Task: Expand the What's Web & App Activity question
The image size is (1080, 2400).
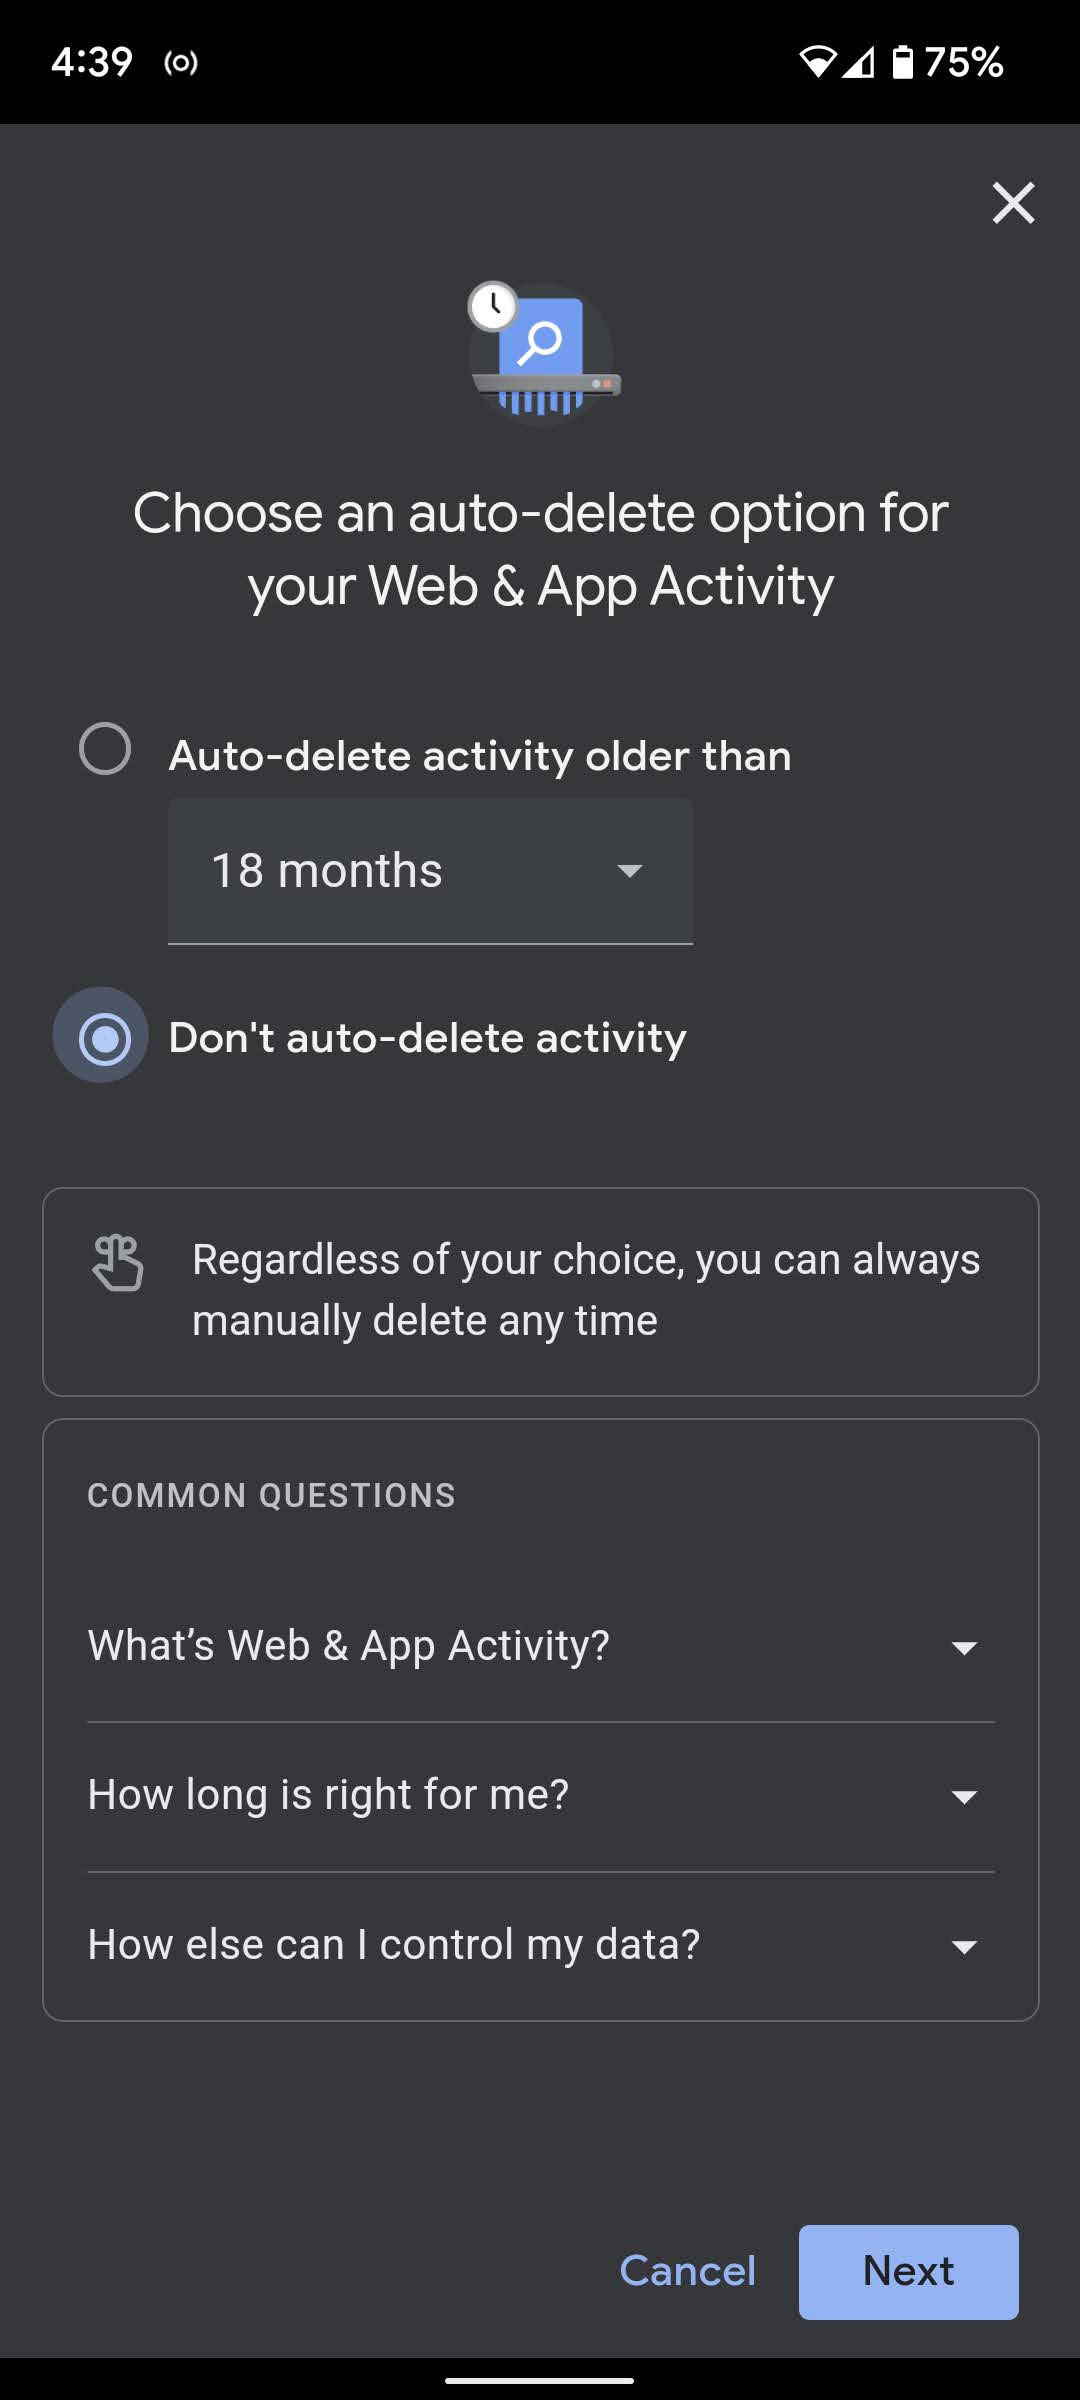Action: tap(540, 1645)
